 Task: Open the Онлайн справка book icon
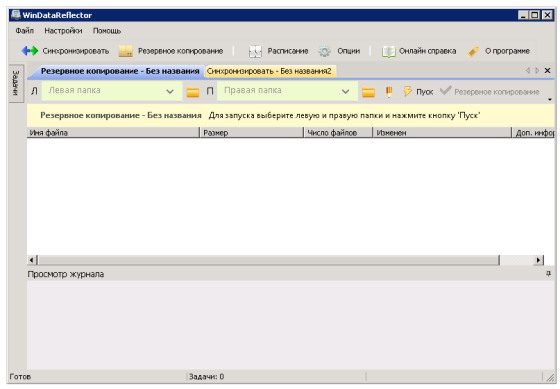[389, 51]
